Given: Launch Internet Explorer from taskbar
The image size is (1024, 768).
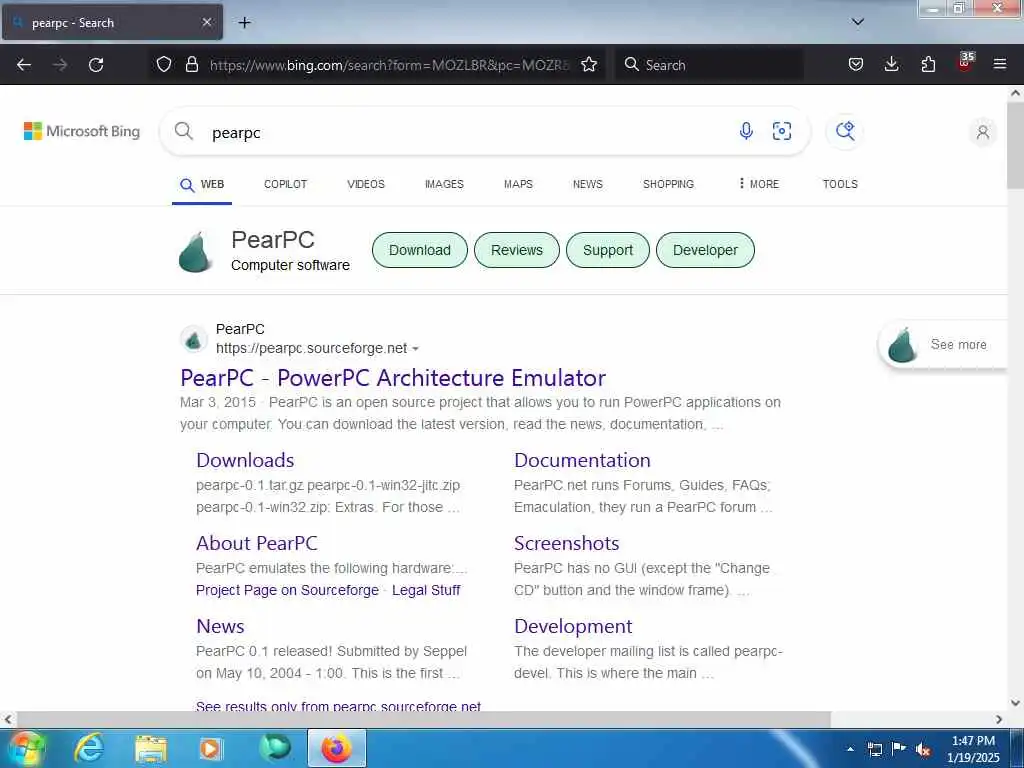Looking at the screenshot, I should [89, 748].
